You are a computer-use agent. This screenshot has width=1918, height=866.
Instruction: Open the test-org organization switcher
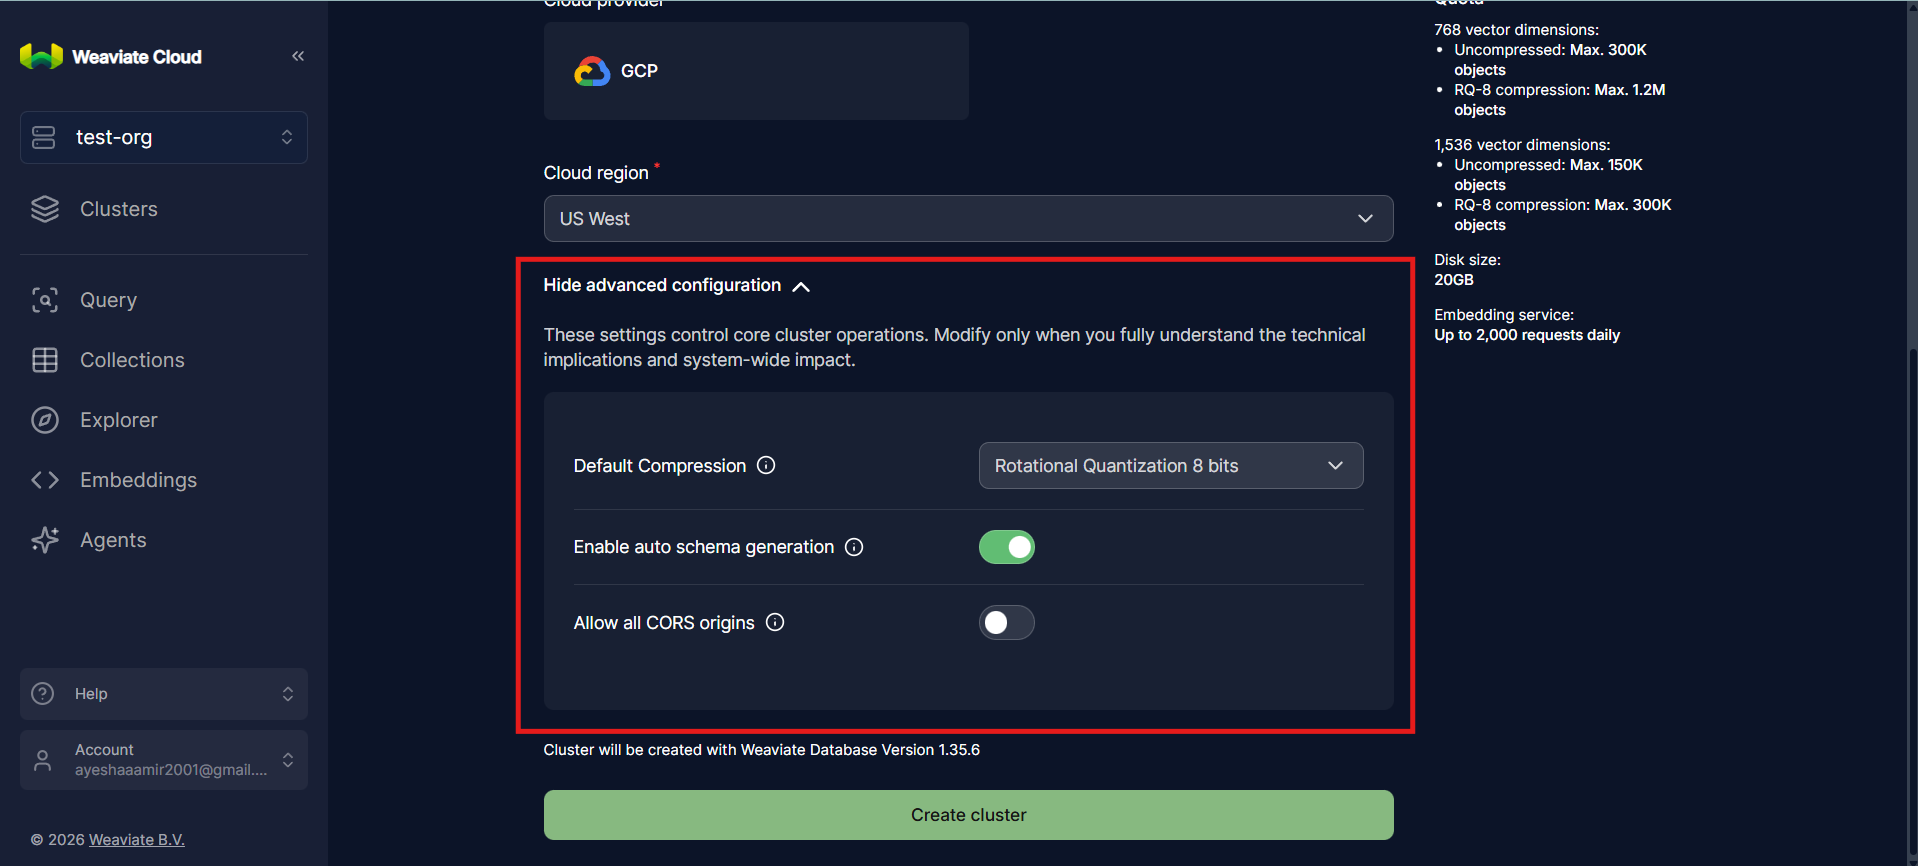click(x=164, y=137)
